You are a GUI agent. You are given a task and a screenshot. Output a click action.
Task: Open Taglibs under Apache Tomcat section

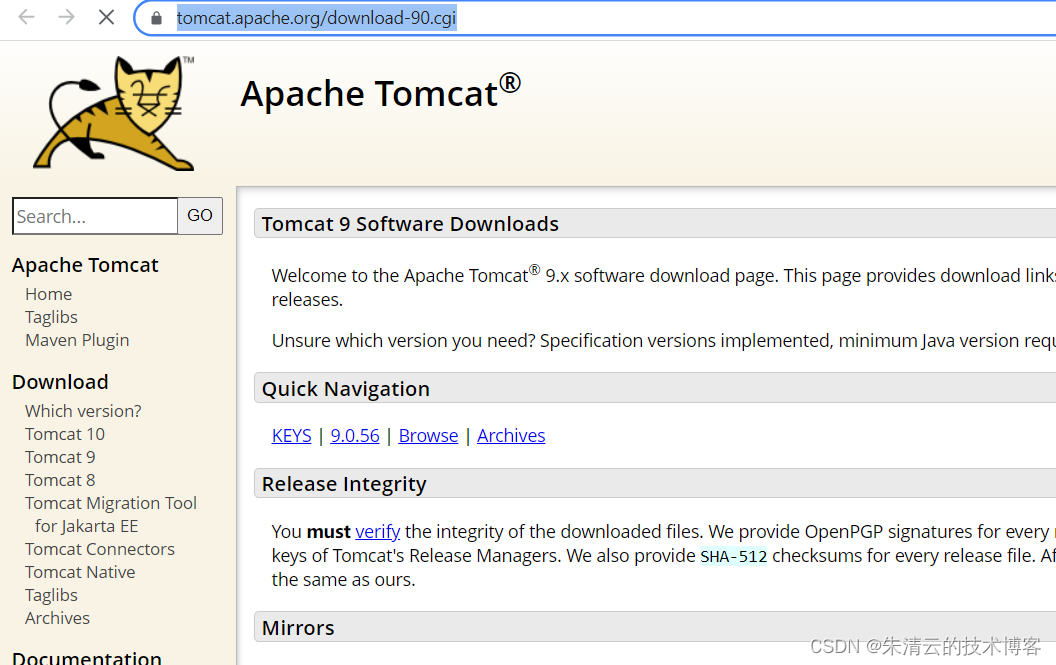pyautogui.click(x=51, y=317)
